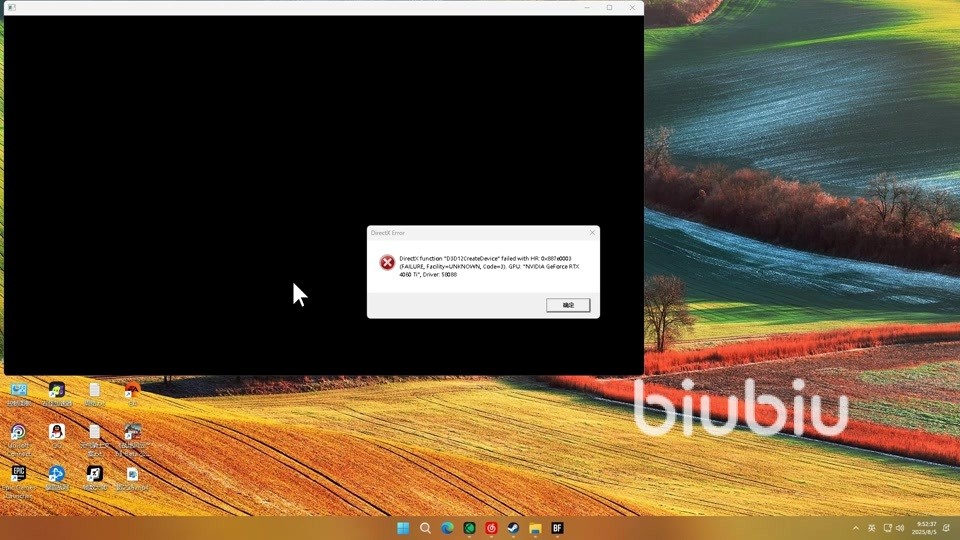Expand the hidden system tray icons
Viewport: 960px width, 540px height.
pyautogui.click(x=855, y=528)
